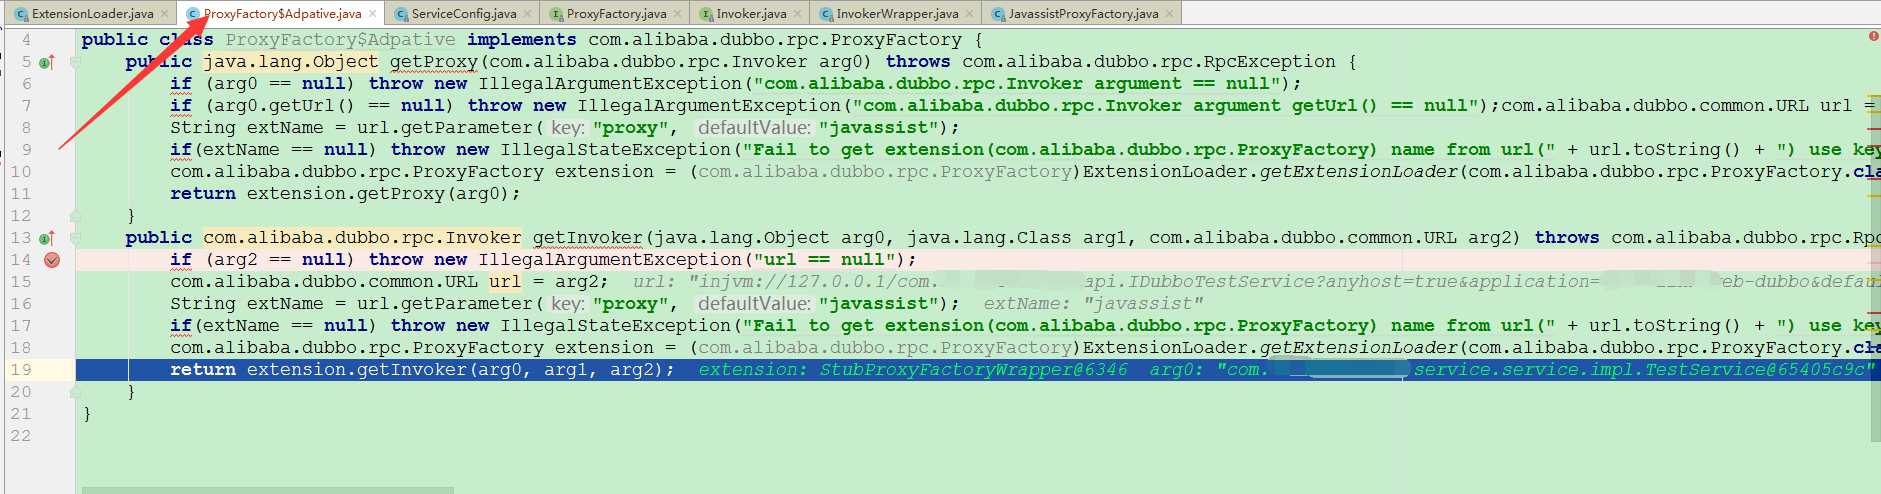Close the ExtensionLoader.java tab
Image resolution: width=1881 pixels, height=494 pixels.
(x=164, y=14)
